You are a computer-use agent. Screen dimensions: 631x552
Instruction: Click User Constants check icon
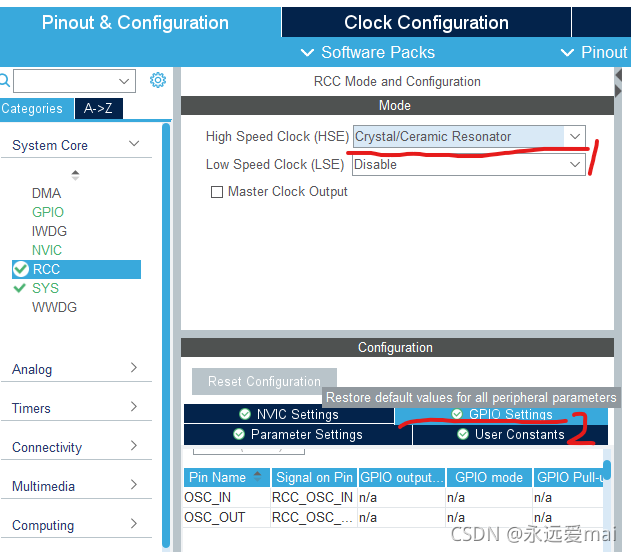click(463, 434)
